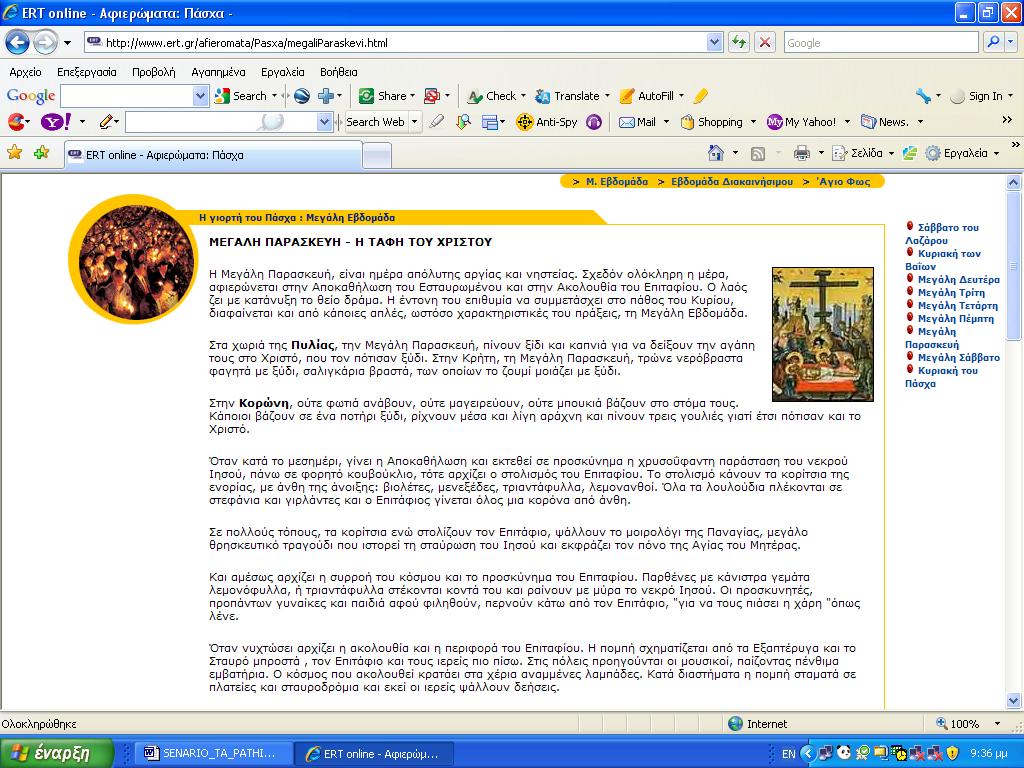Click the Yahoo Y! logo button
The width and height of the screenshot is (1024, 768).
[56, 121]
